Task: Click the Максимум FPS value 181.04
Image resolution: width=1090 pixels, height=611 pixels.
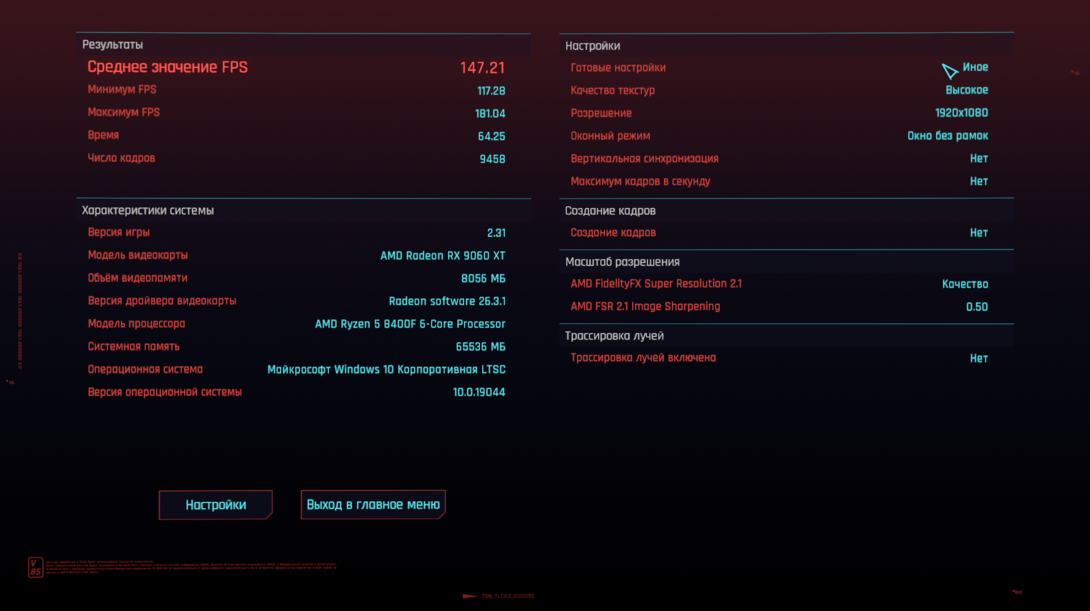Action: [490, 114]
